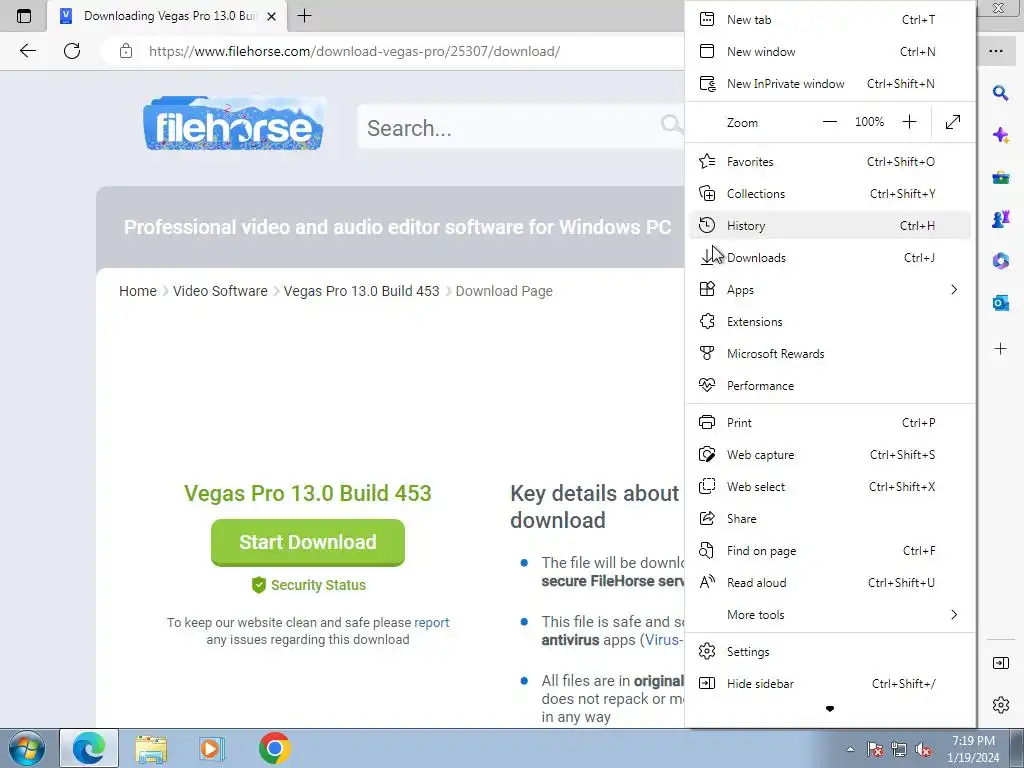
Task: Open sidebar Search icon
Action: (1000, 93)
